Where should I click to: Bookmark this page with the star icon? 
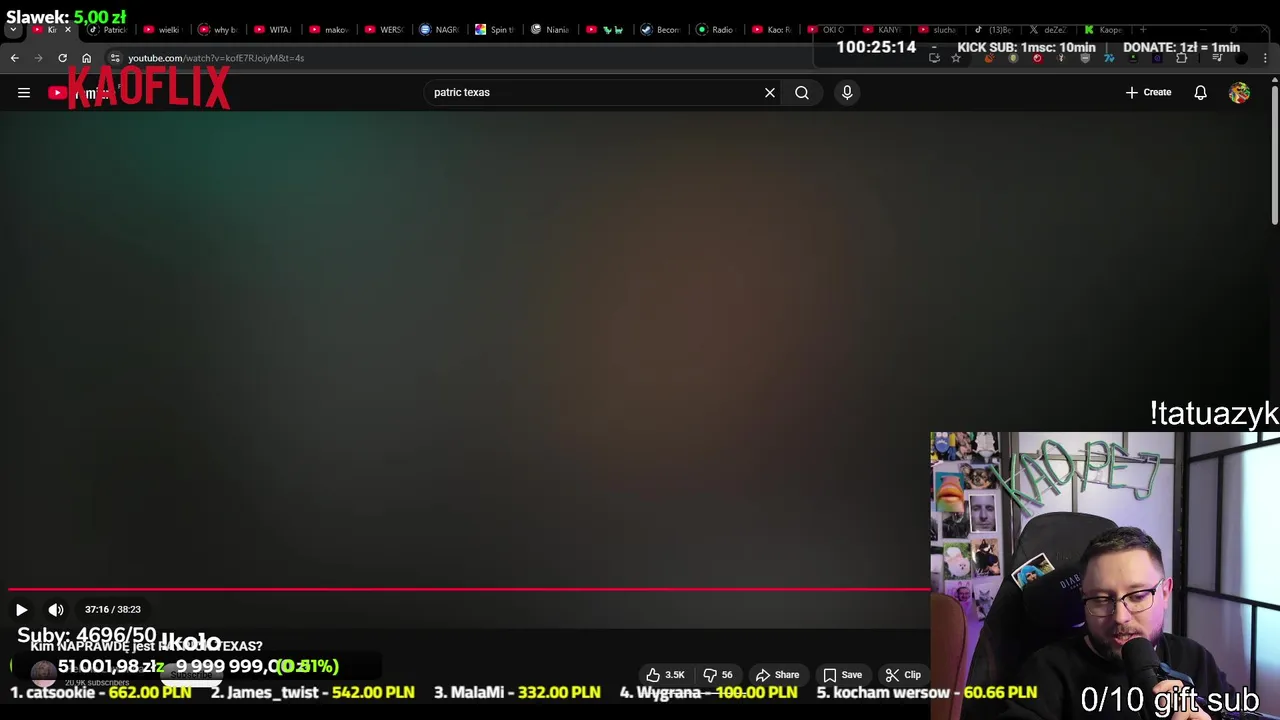coord(956,58)
